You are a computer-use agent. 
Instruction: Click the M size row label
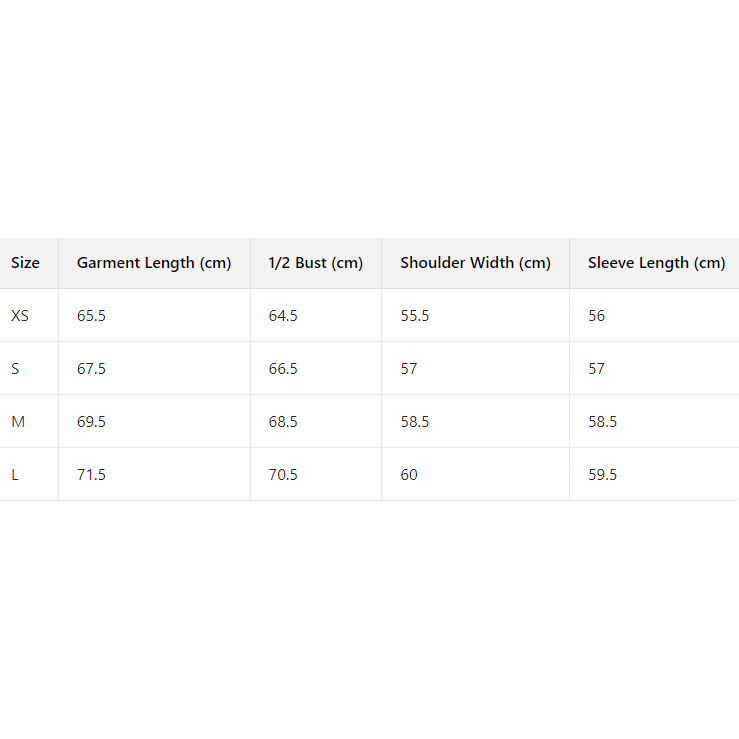pos(18,422)
